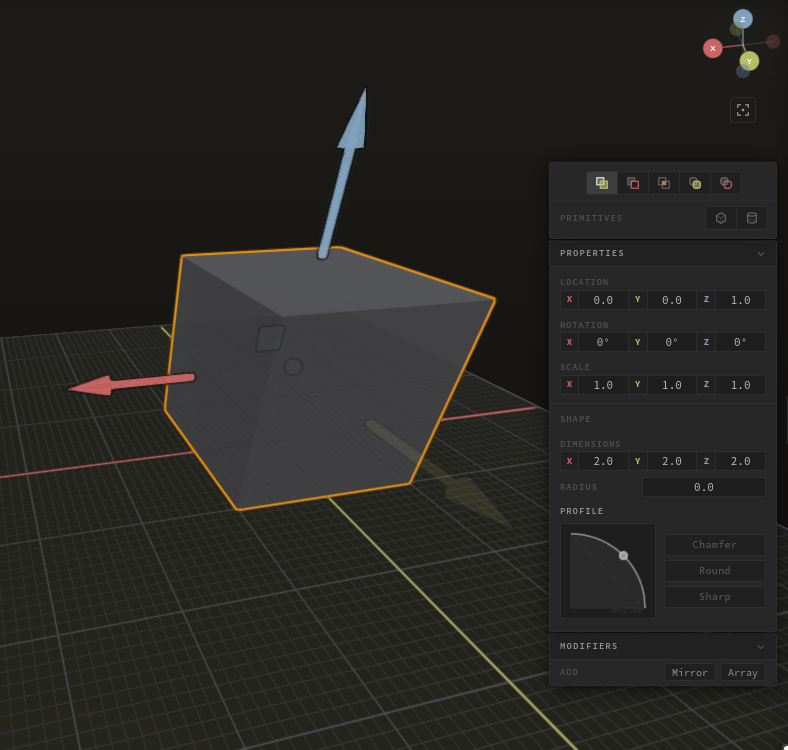This screenshot has width=788, height=750.
Task: Click the faded Y-axis move arrow
Action: 438,473
